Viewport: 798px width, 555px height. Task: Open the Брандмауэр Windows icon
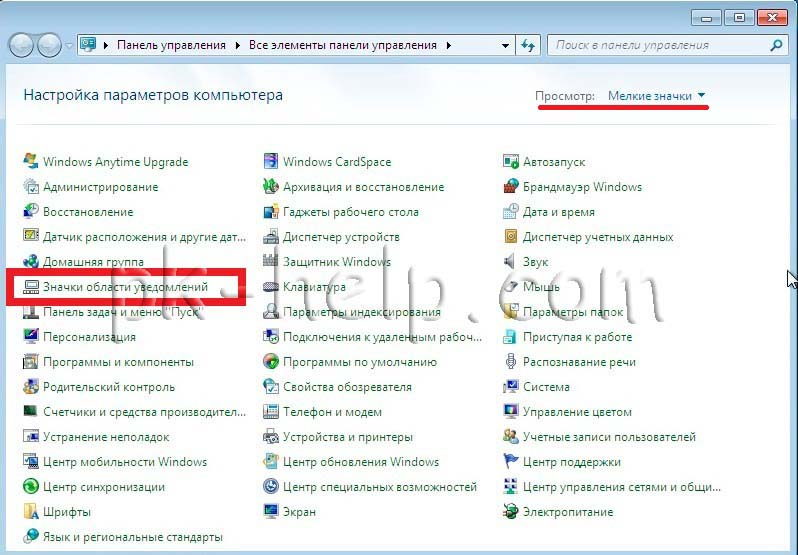510,186
